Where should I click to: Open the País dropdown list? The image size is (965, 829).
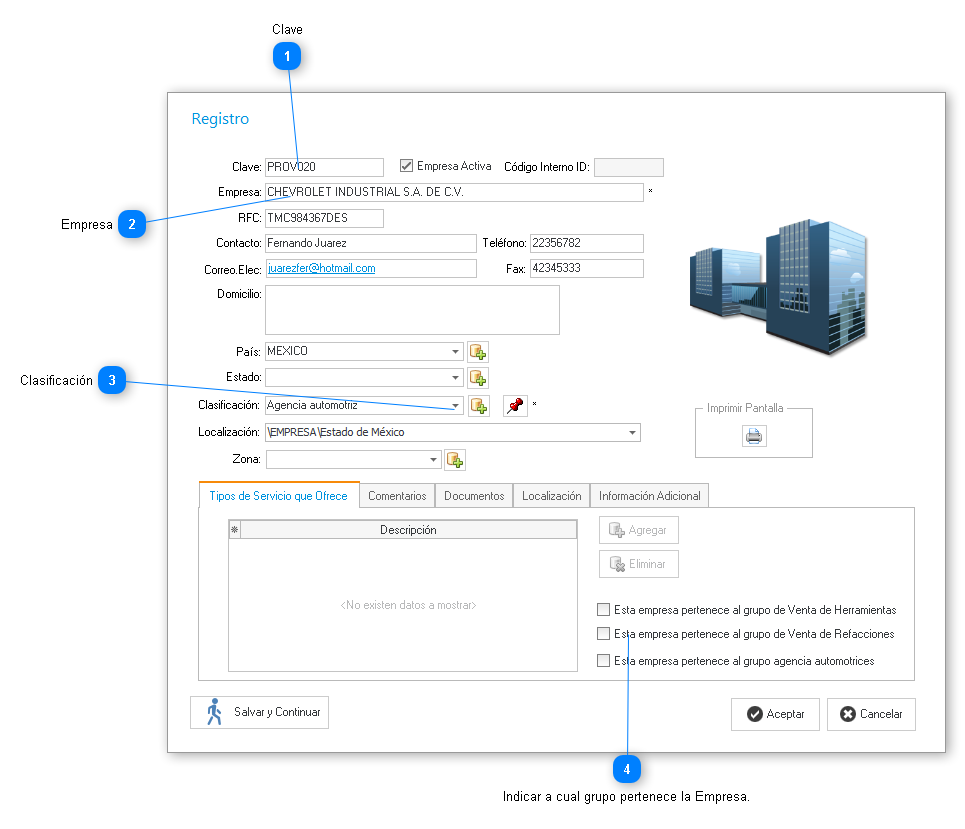click(455, 352)
